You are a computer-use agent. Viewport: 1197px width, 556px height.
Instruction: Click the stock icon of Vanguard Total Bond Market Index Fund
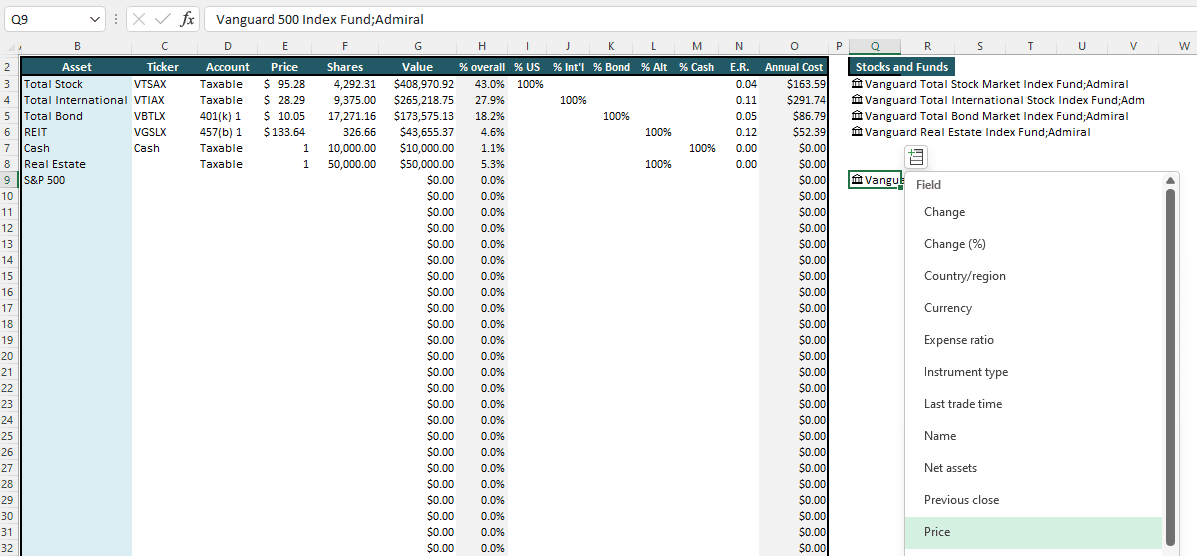coord(857,116)
